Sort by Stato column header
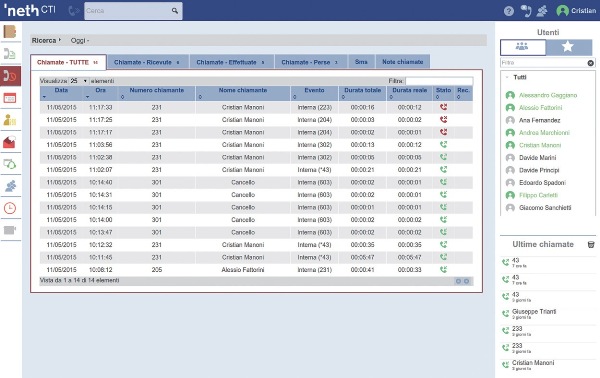 tap(443, 93)
